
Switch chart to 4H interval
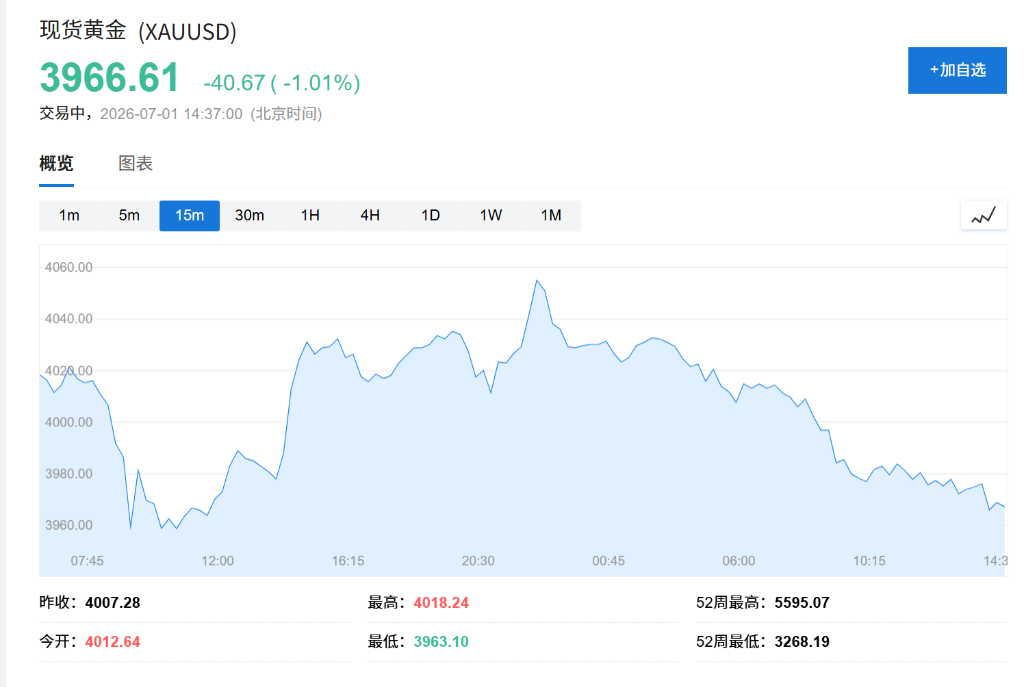coord(370,216)
